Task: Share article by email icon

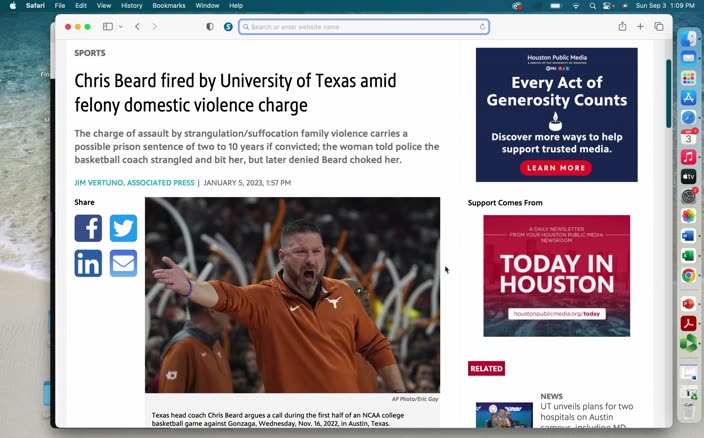Action: (x=123, y=263)
